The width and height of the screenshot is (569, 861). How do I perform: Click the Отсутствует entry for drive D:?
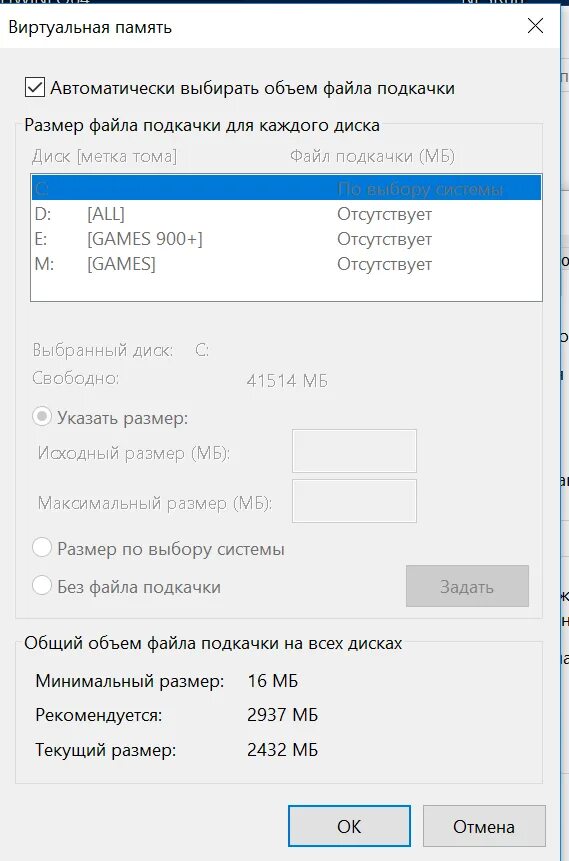coord(384,214)
